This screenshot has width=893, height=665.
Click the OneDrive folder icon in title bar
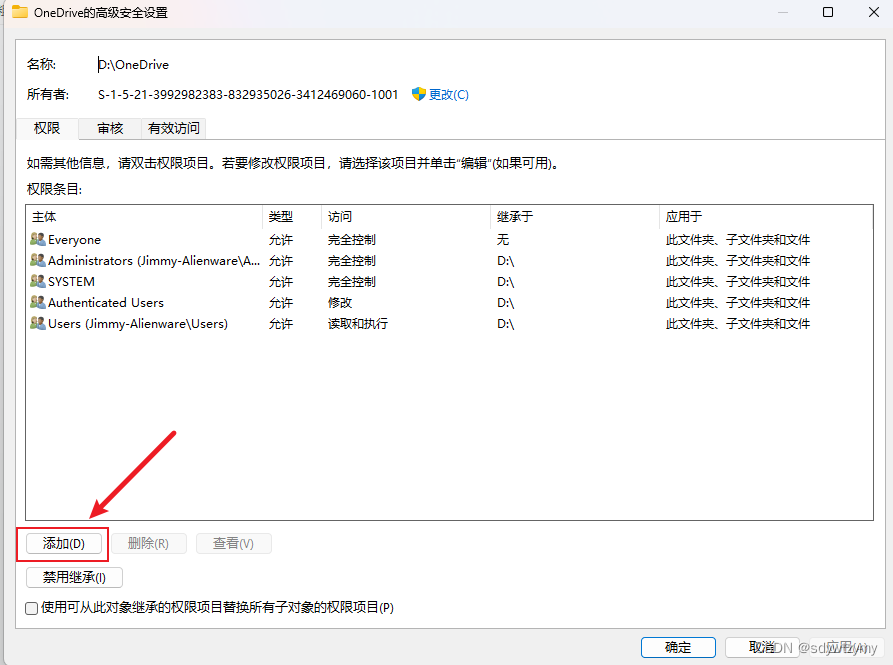tap(19, 12)
